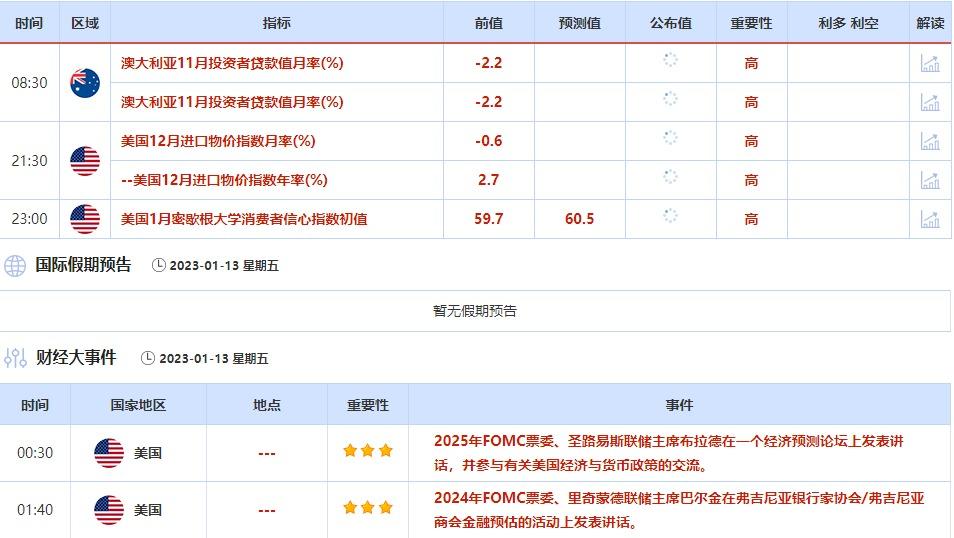Click the 解读 column header
Viewport: 954px width, 538px height.
930,23
